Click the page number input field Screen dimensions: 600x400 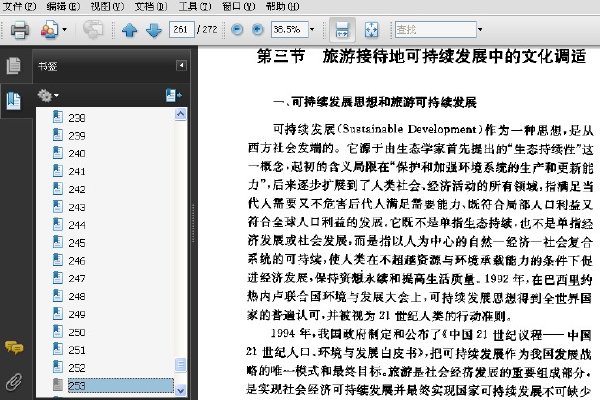(181, 29)
